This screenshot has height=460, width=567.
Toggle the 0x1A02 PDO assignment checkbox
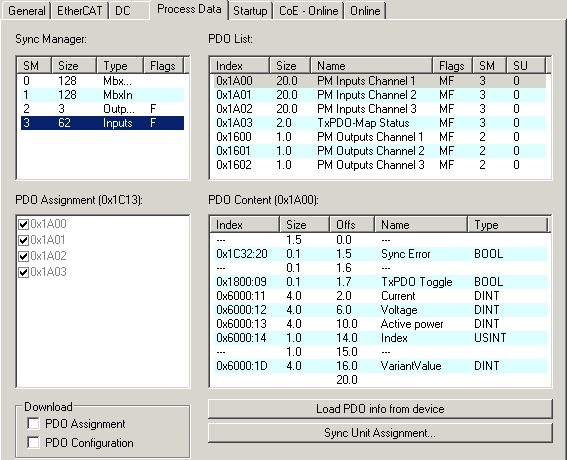point(24,256)
